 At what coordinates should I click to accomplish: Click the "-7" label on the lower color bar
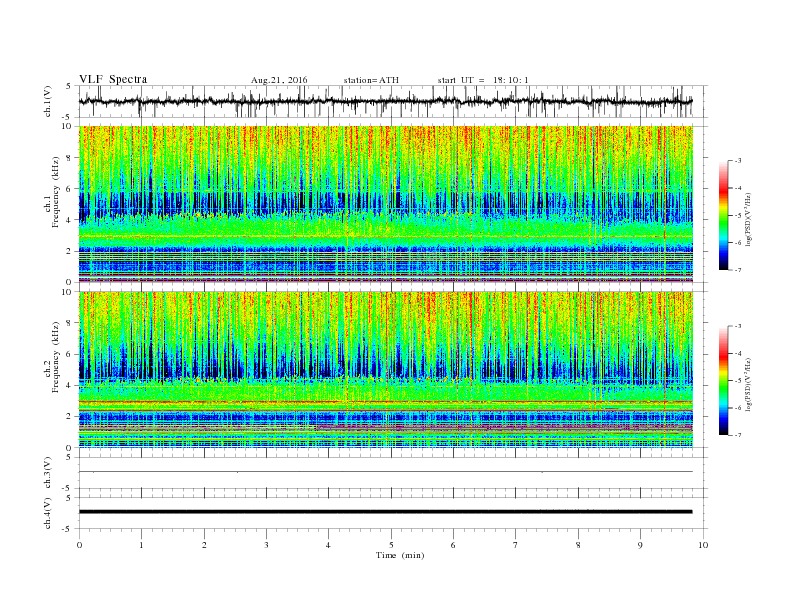(738, 435)
